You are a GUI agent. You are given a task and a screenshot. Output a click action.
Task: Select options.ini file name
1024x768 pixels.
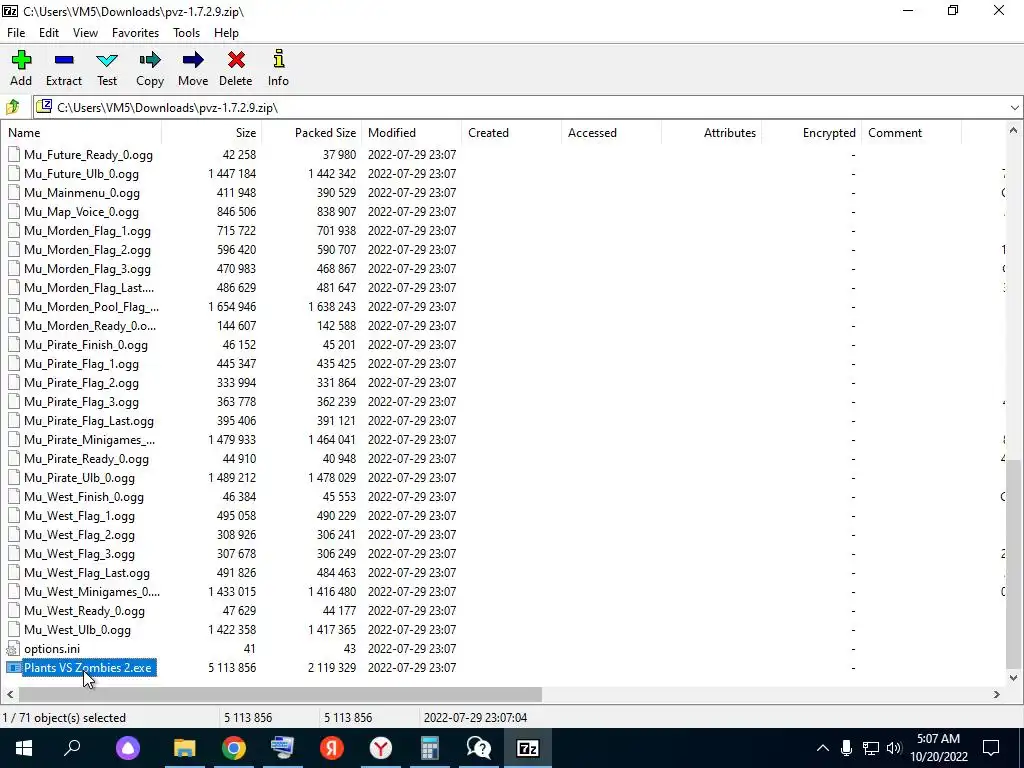coord(52,648)
